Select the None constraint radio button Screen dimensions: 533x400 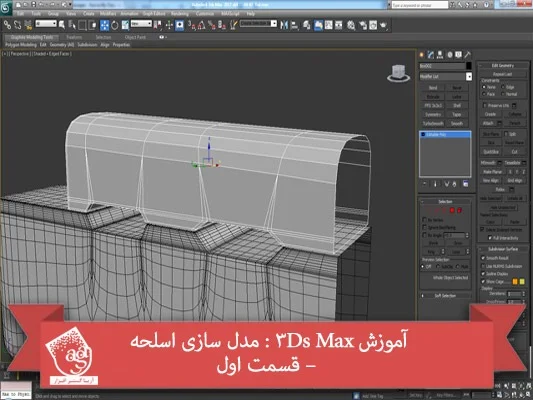tap(484, 87)
